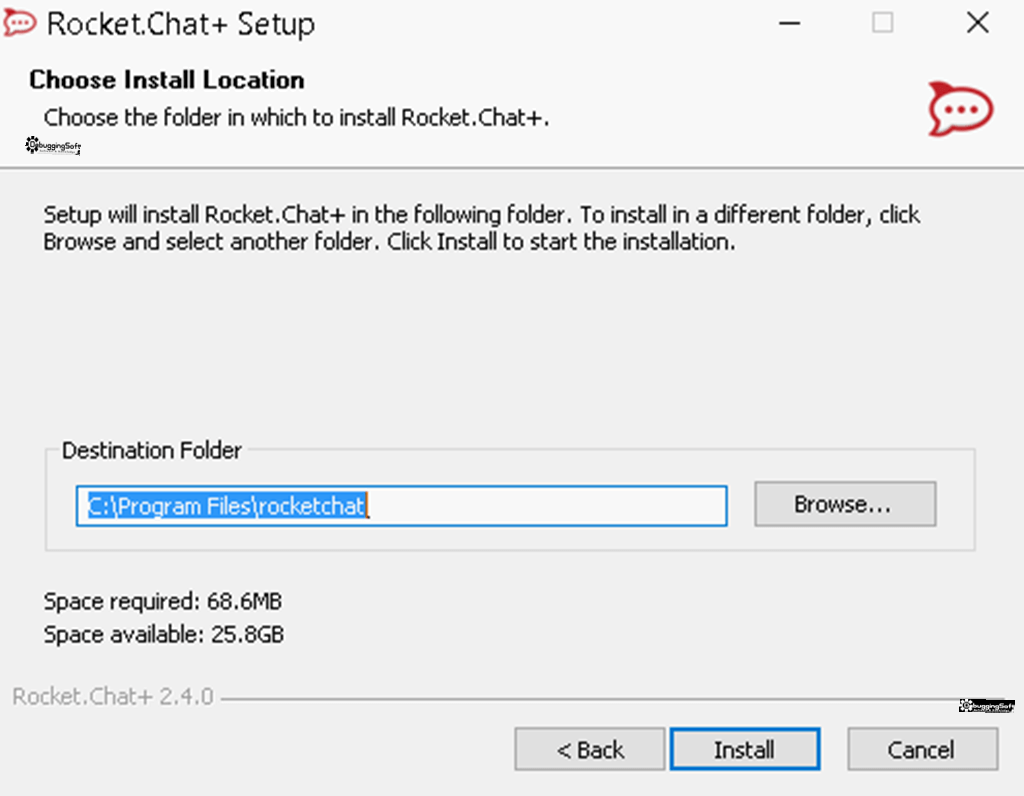
Task: Select the 'Space available: 25.8GB' text
Action: click(163, 635)
